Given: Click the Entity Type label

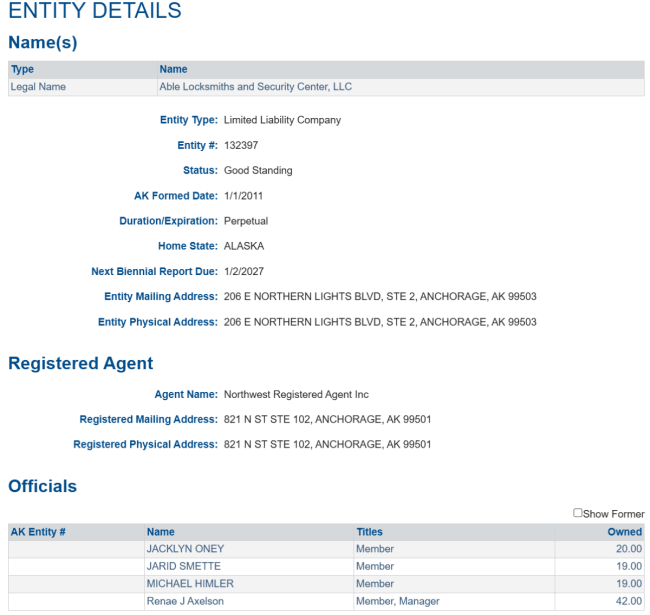Looking at the screenshot, I should [x=189, y=120].
